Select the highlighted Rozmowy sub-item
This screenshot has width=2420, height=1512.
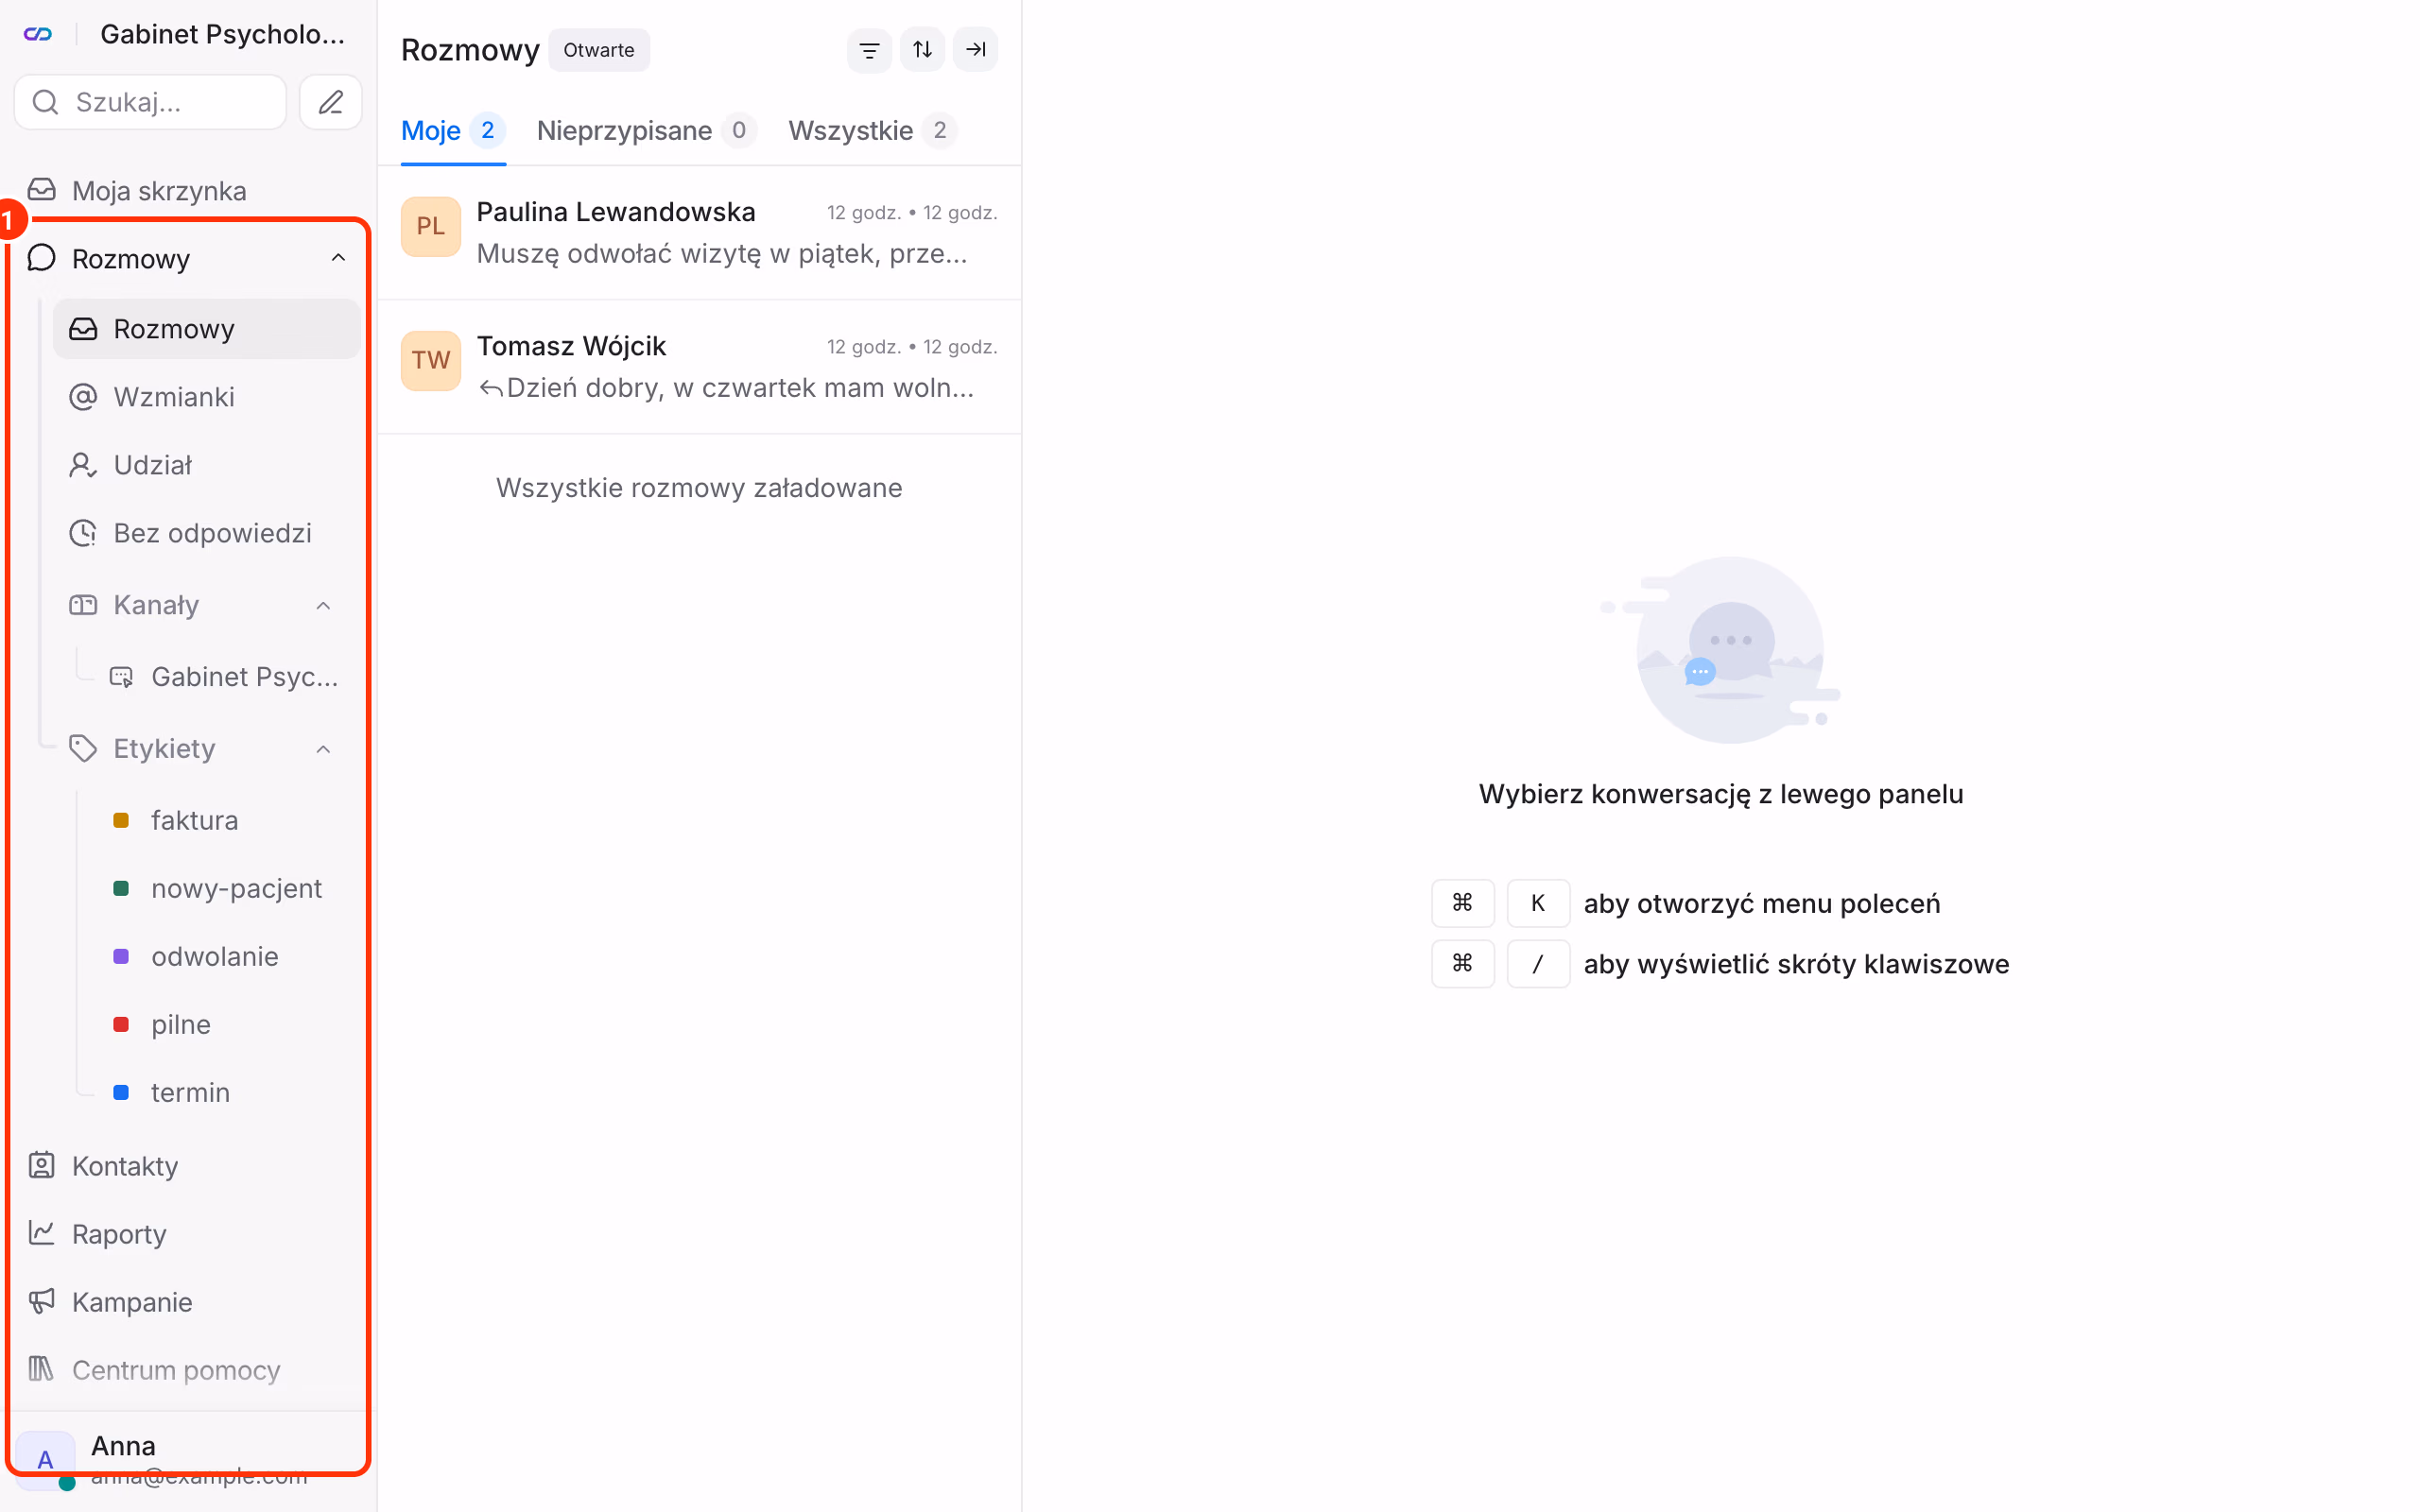206,329
